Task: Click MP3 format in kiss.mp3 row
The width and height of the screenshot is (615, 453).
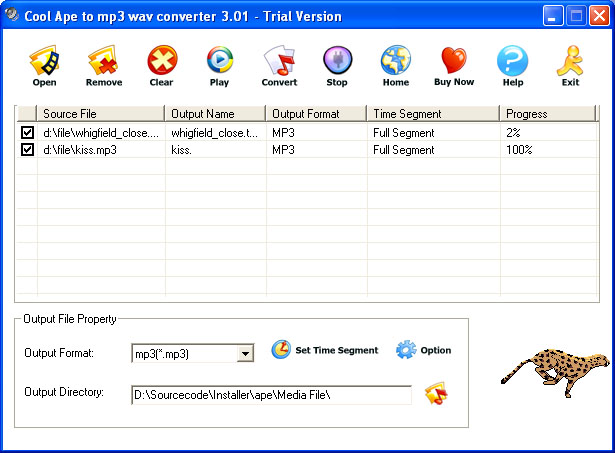Action: pos(283,149)
